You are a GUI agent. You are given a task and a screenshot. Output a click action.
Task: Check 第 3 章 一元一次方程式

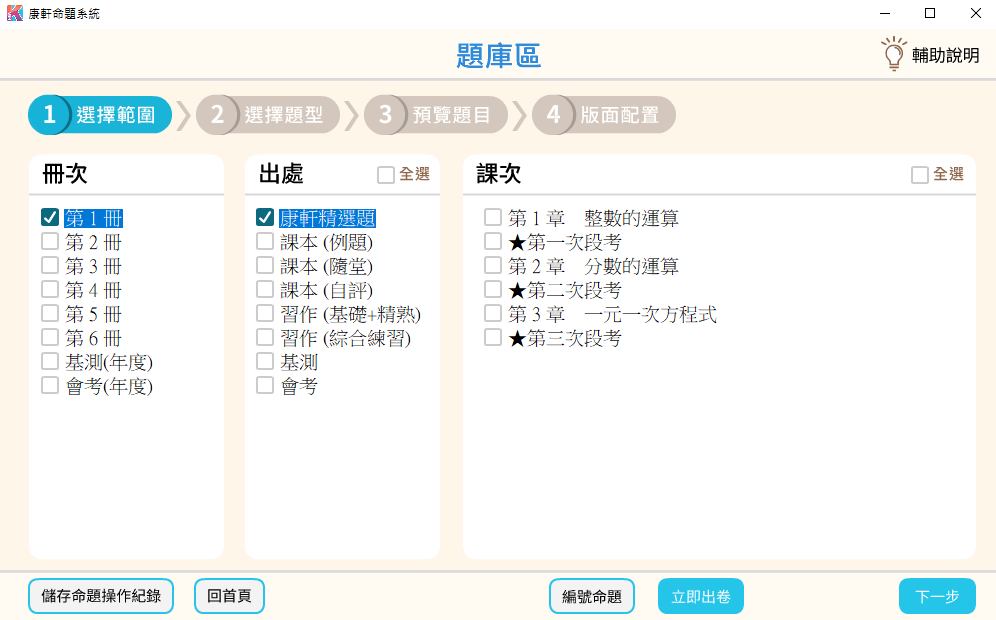click(493, 314)
